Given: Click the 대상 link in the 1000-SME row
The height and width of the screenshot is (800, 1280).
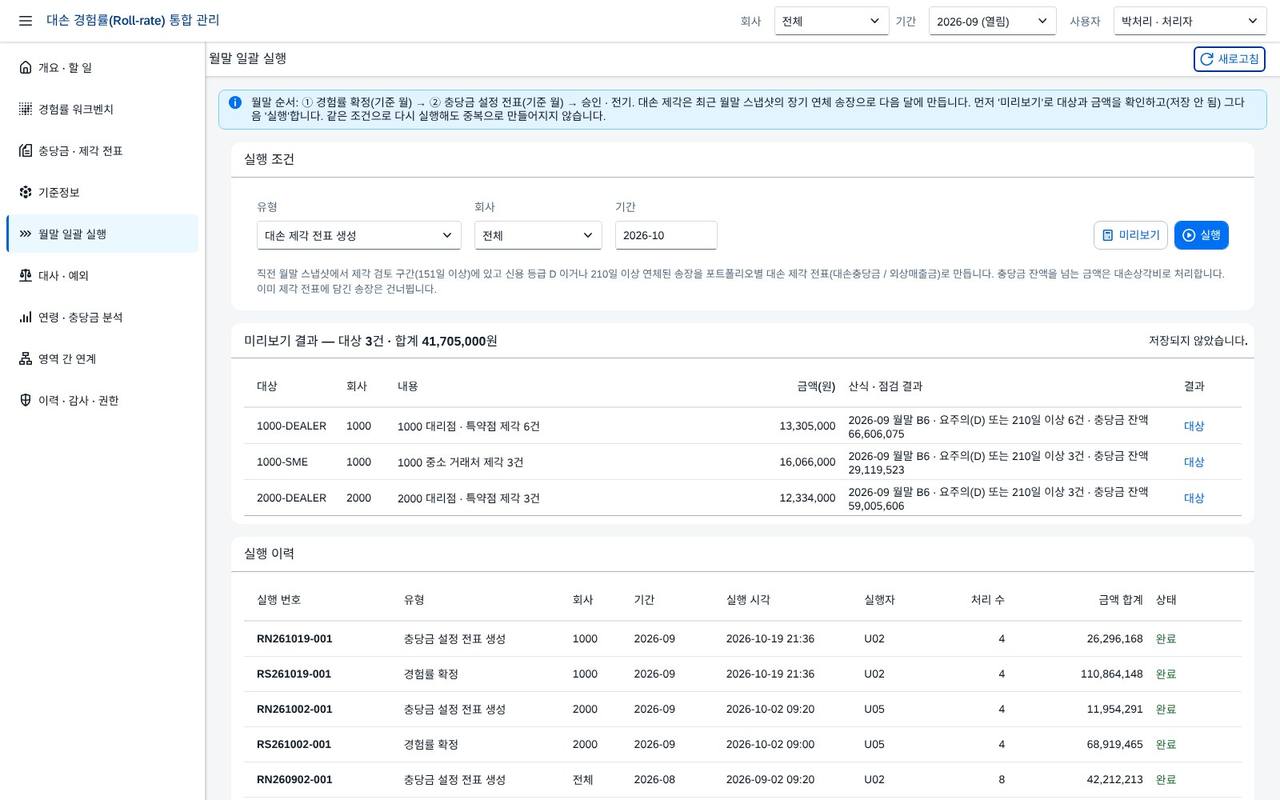Looking at the screenshot, I should [1194, 462].
